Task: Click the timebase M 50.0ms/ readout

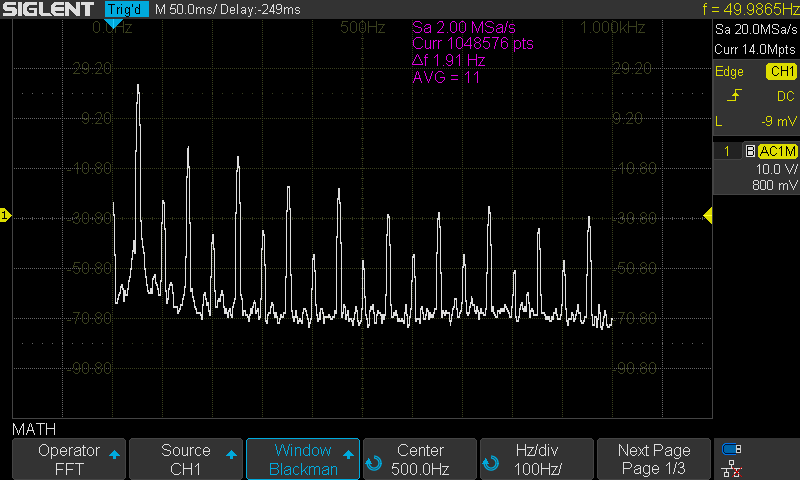Action: point(184,10)
